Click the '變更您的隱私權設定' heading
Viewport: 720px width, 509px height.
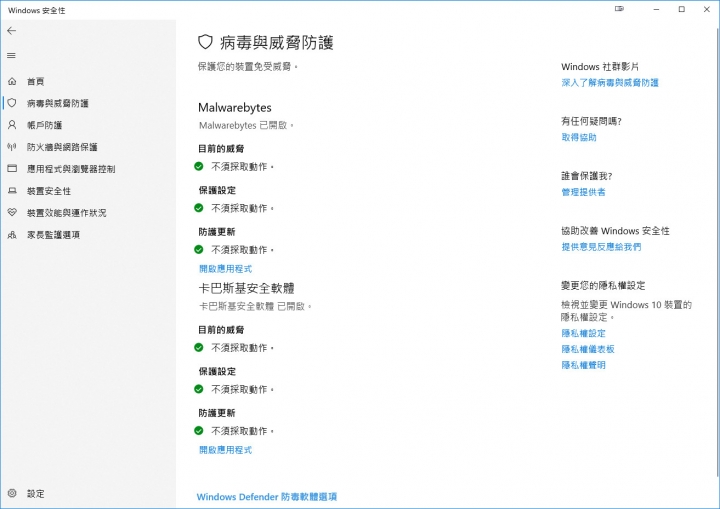point(603,286)
